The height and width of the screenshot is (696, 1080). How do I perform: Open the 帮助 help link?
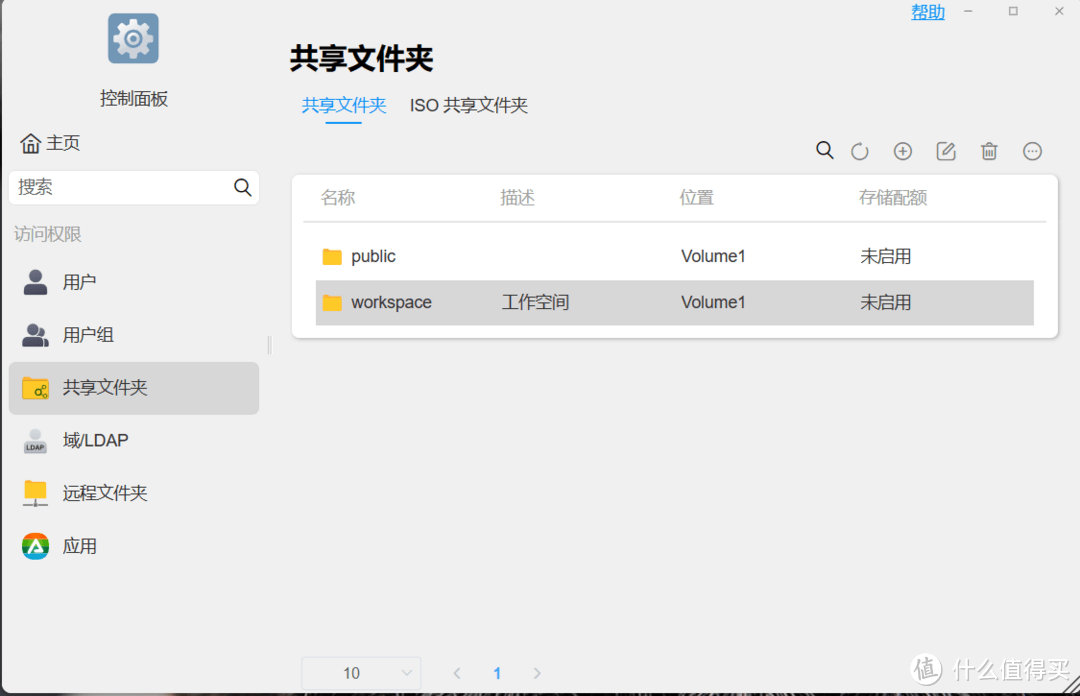tap(928, 12)
